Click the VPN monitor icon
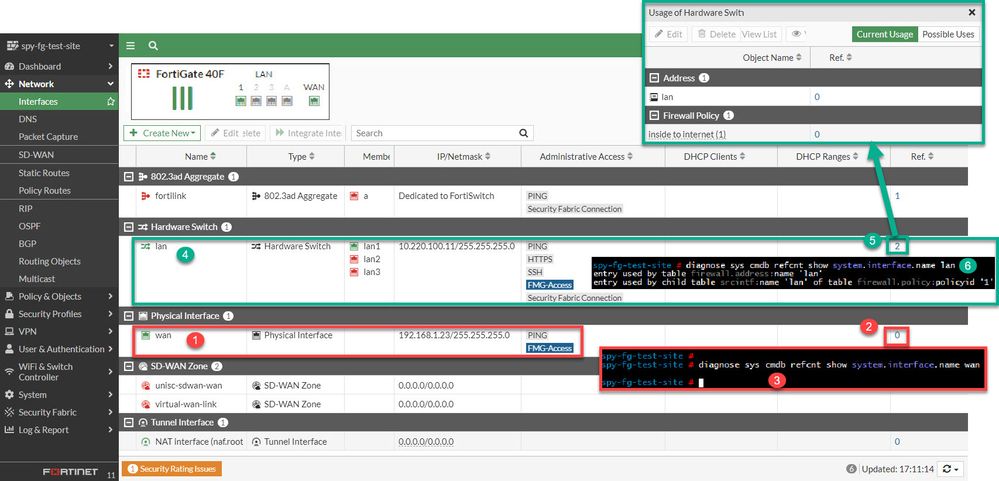Viewport: 999px width, 481px height. click(x=9, y=331)
